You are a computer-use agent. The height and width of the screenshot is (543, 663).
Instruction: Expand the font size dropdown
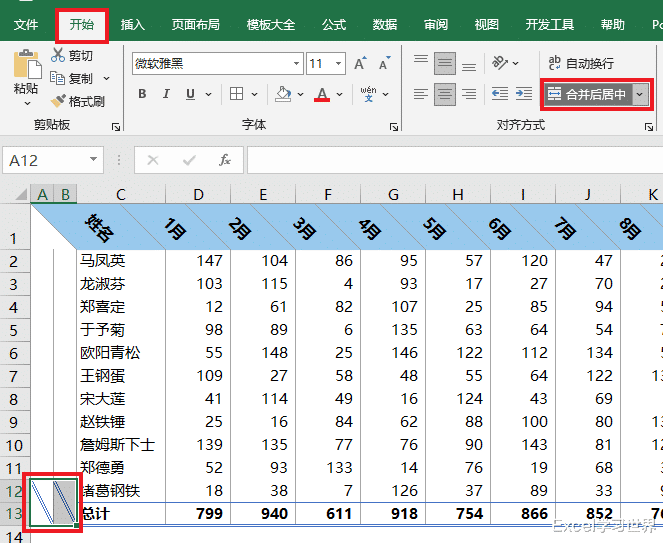tap(339, 64)
